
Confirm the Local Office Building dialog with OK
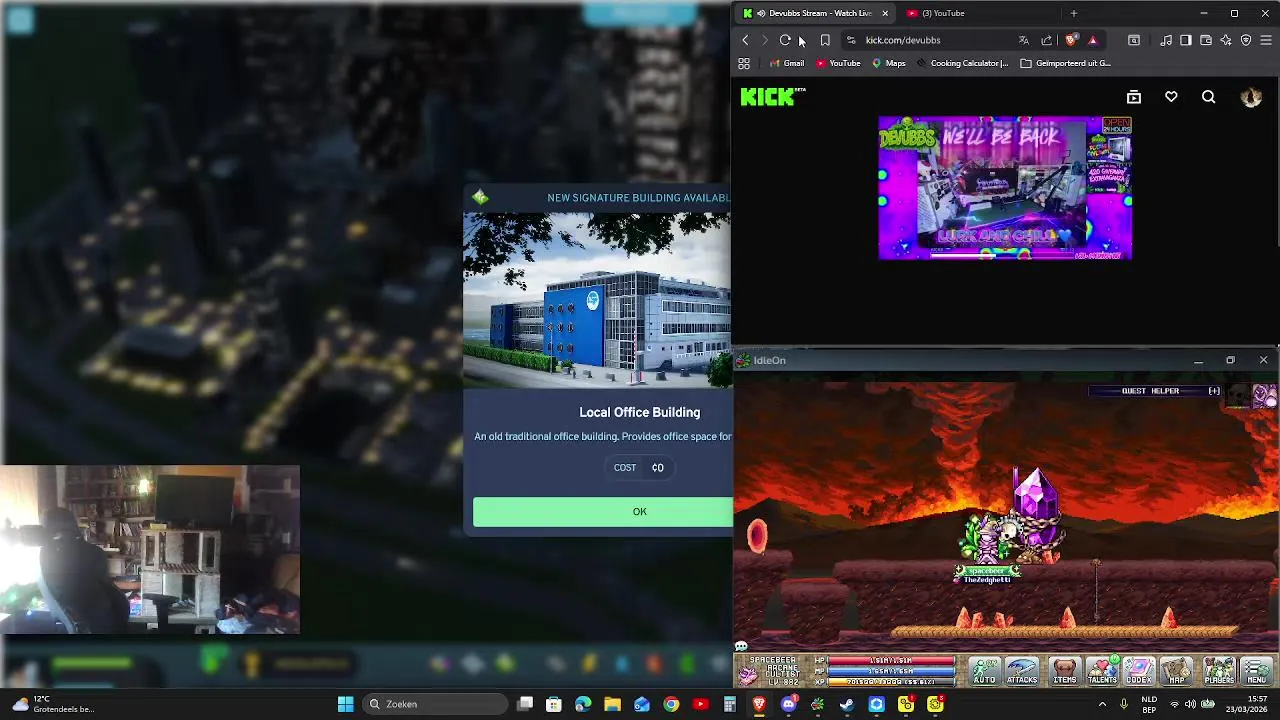[x=603, y=511]
